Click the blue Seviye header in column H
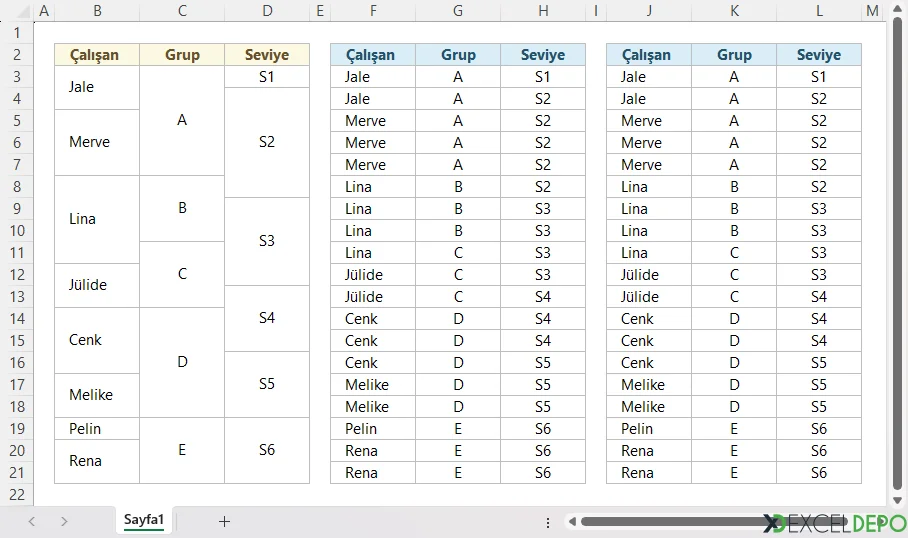This screenshot has width=908, height=538. [x=543, y=55]
